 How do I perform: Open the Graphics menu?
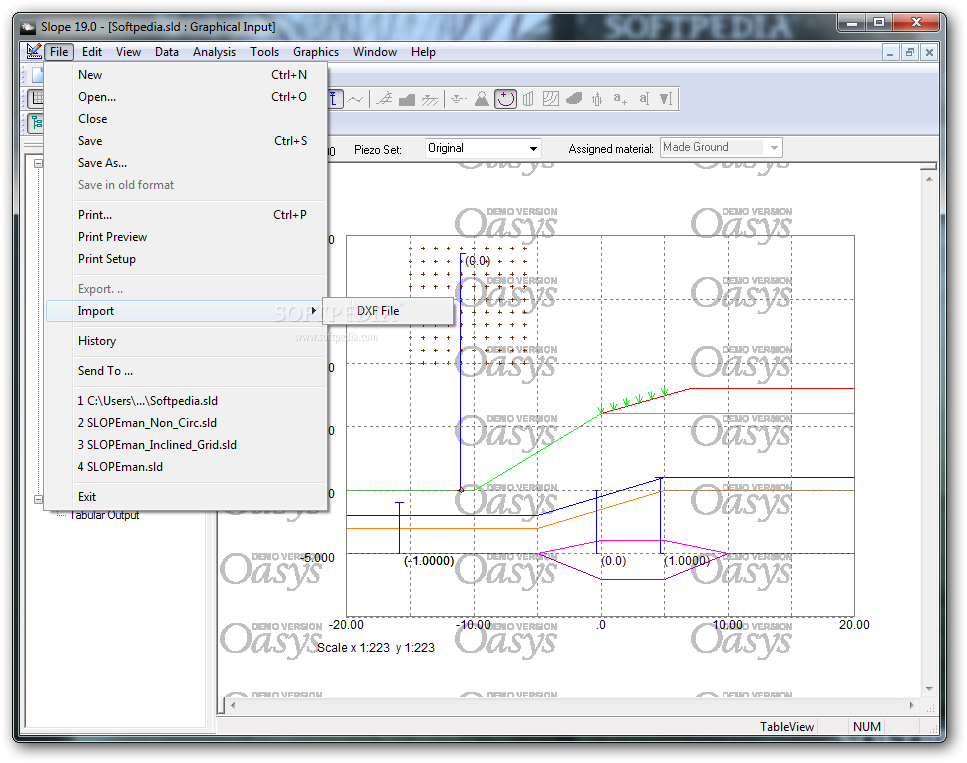[x=316, y=52]
